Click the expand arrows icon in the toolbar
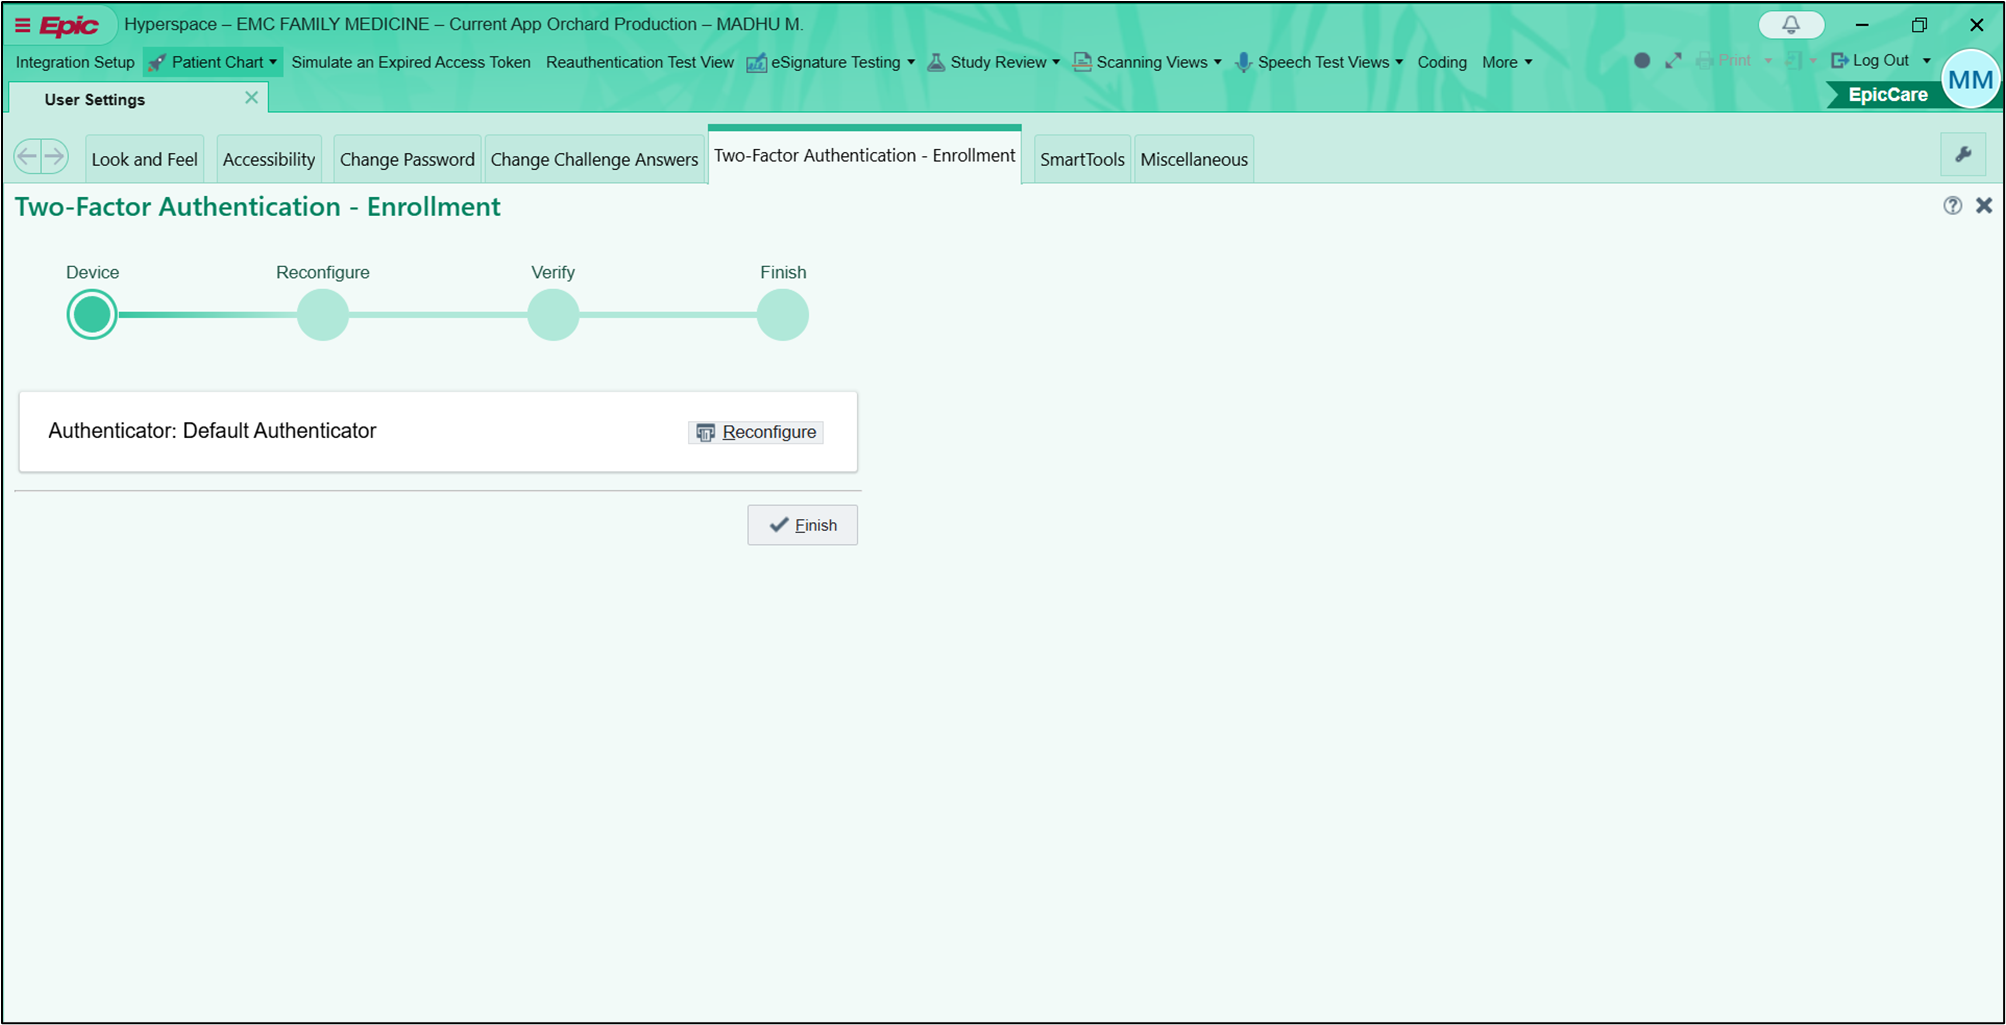 coord(1673,61)
